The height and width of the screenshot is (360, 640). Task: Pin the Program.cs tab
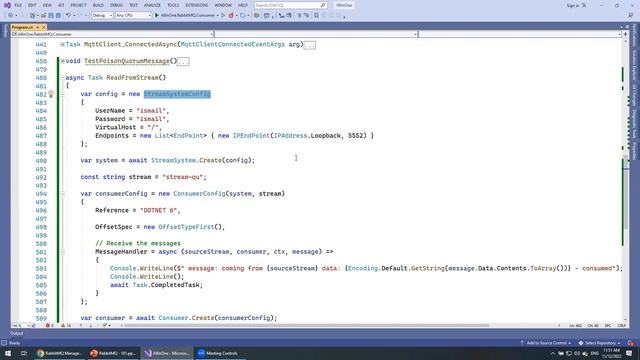click(38, 27)
